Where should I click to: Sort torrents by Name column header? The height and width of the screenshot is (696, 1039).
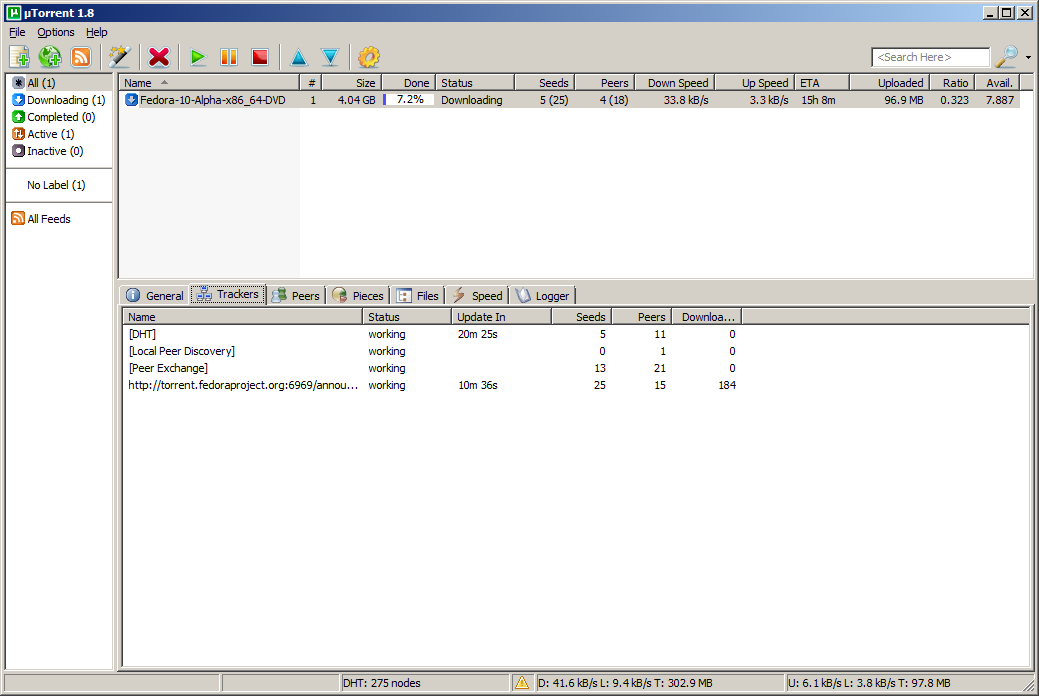pos(209,83)
